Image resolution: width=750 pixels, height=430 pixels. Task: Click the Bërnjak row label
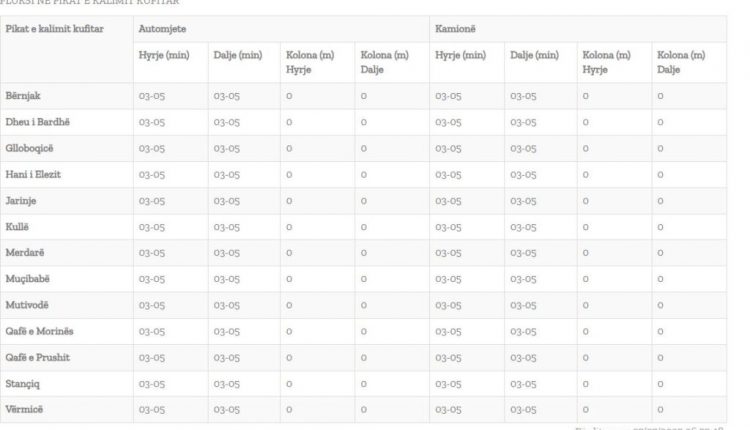pyautogui.click(x=23, y=96)
